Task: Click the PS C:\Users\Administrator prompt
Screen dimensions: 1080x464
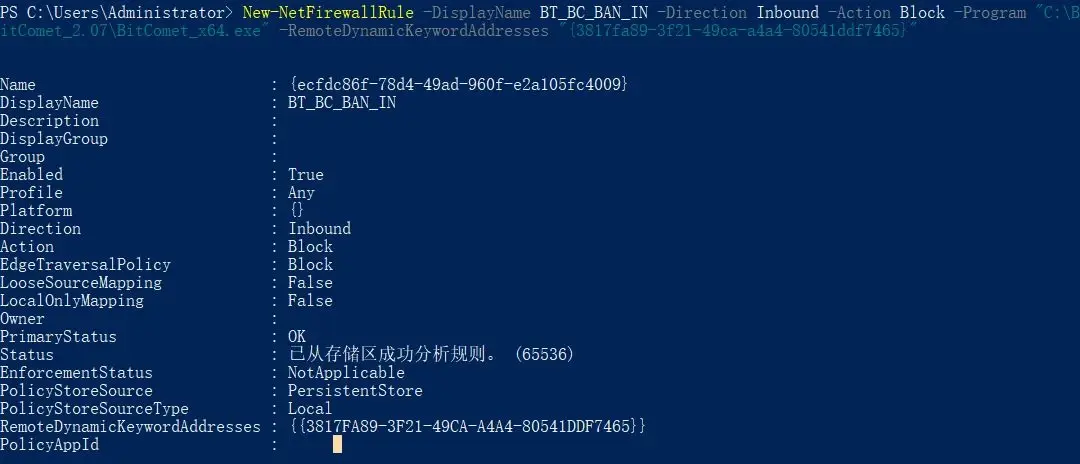Action: (x=115, y=13)
